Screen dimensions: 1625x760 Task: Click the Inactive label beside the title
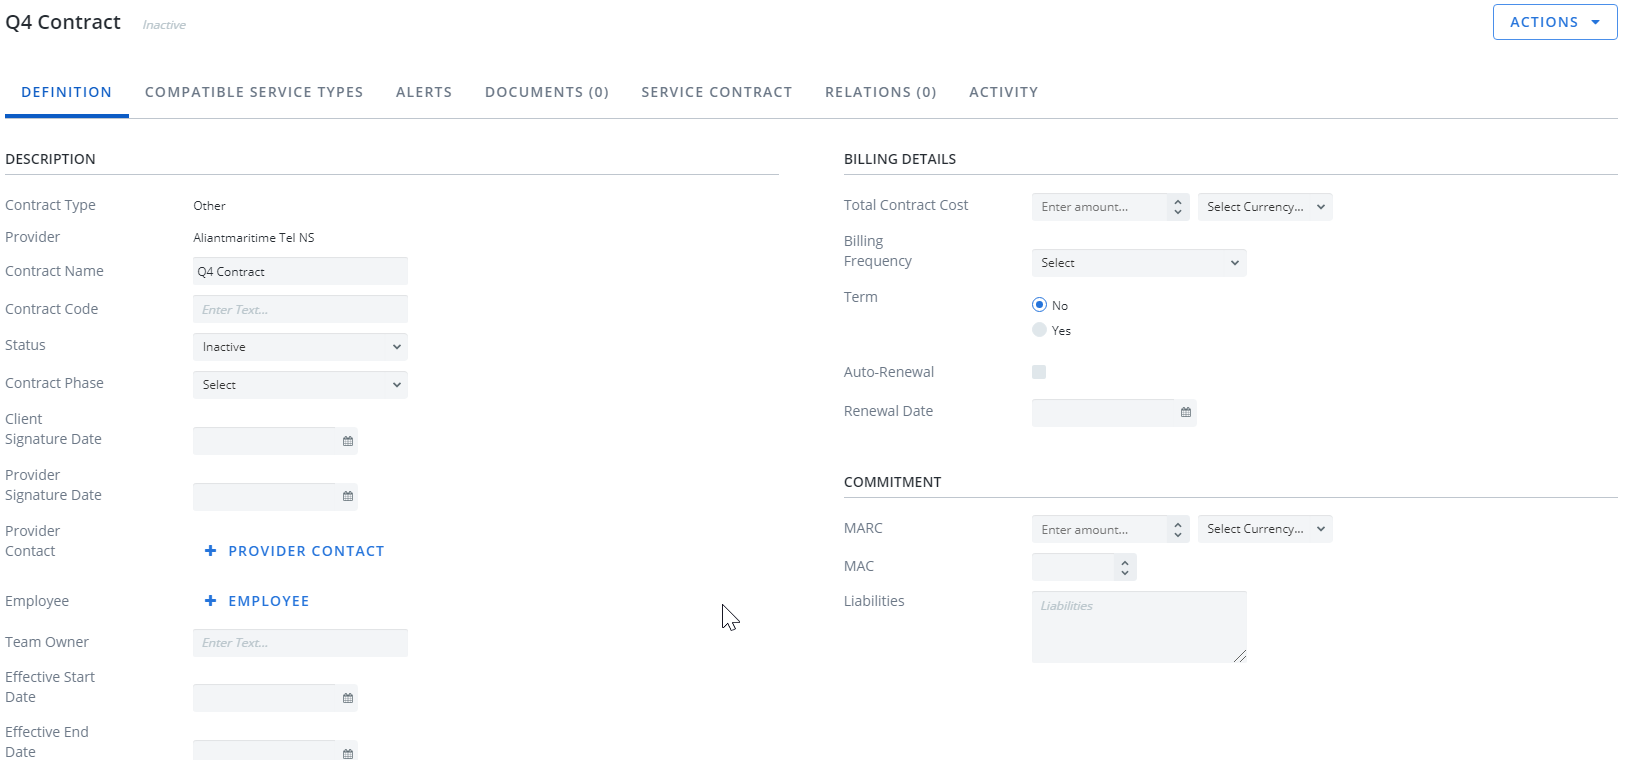[x=164, y=25]
